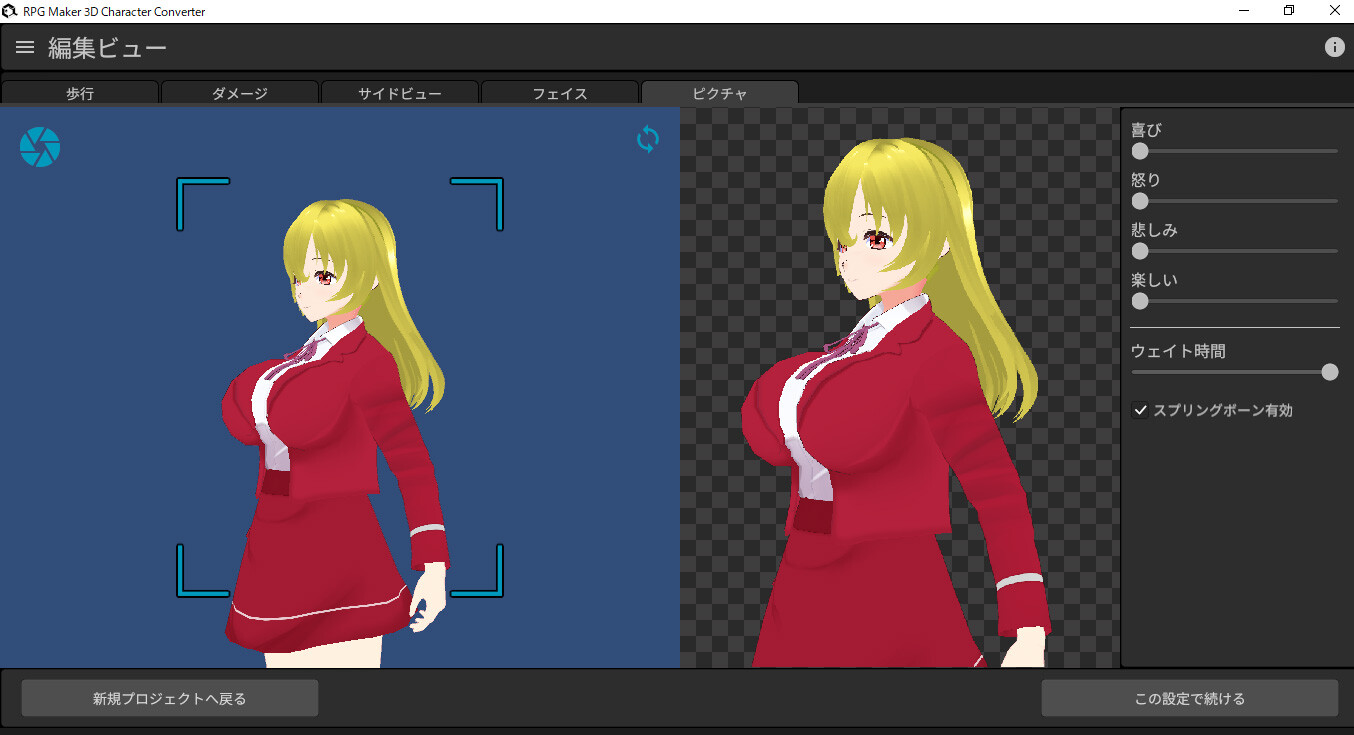Click the camera capture icon in the preview

click(39, 146)
